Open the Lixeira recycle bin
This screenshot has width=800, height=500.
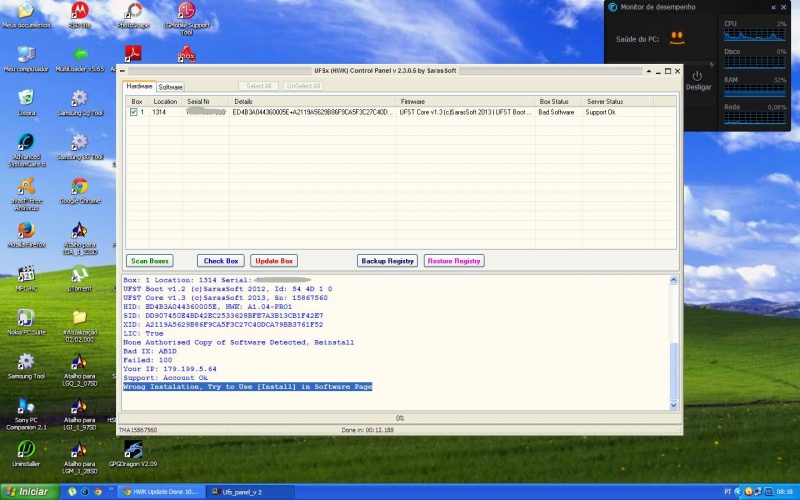tap(26, 102)
